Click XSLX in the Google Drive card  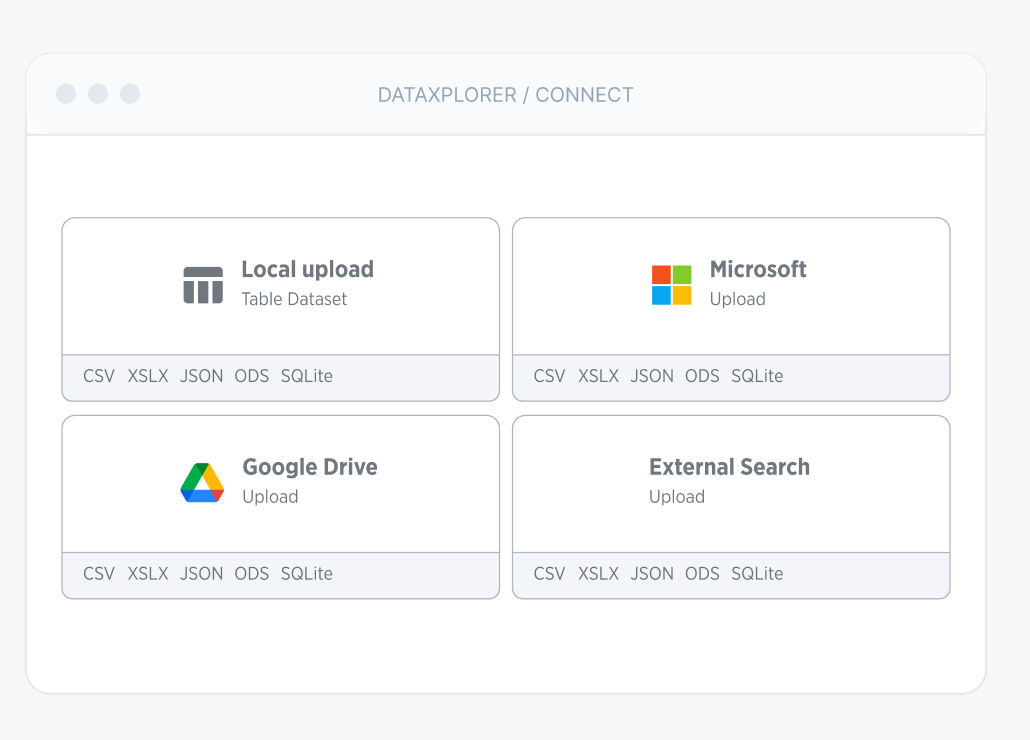coord(148,573)
